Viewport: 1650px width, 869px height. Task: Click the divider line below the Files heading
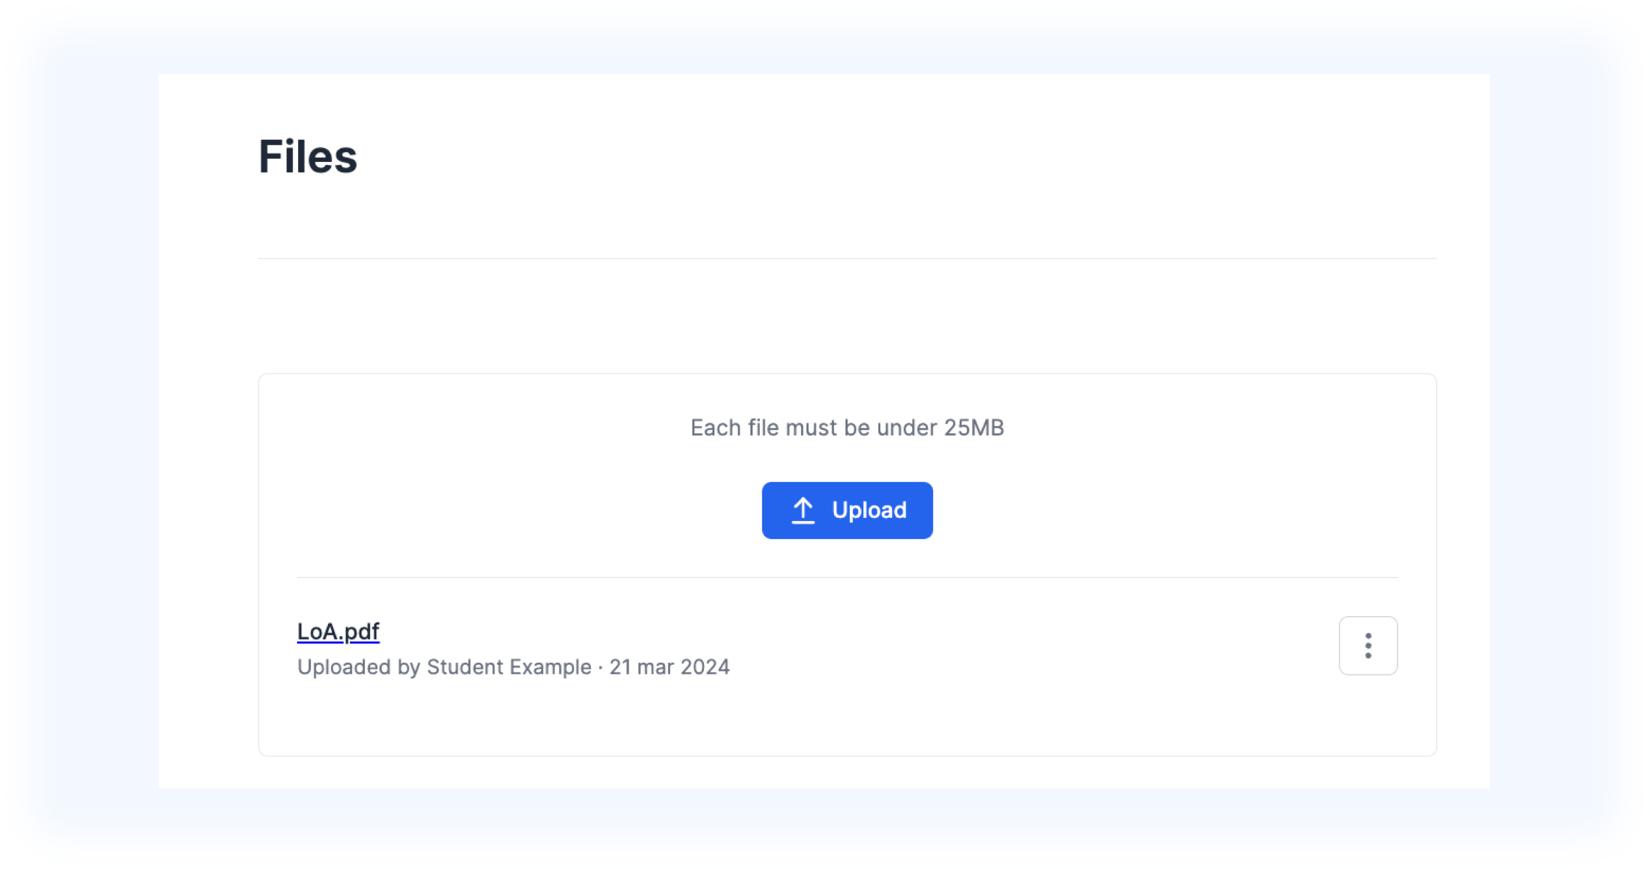pos(847,259)
